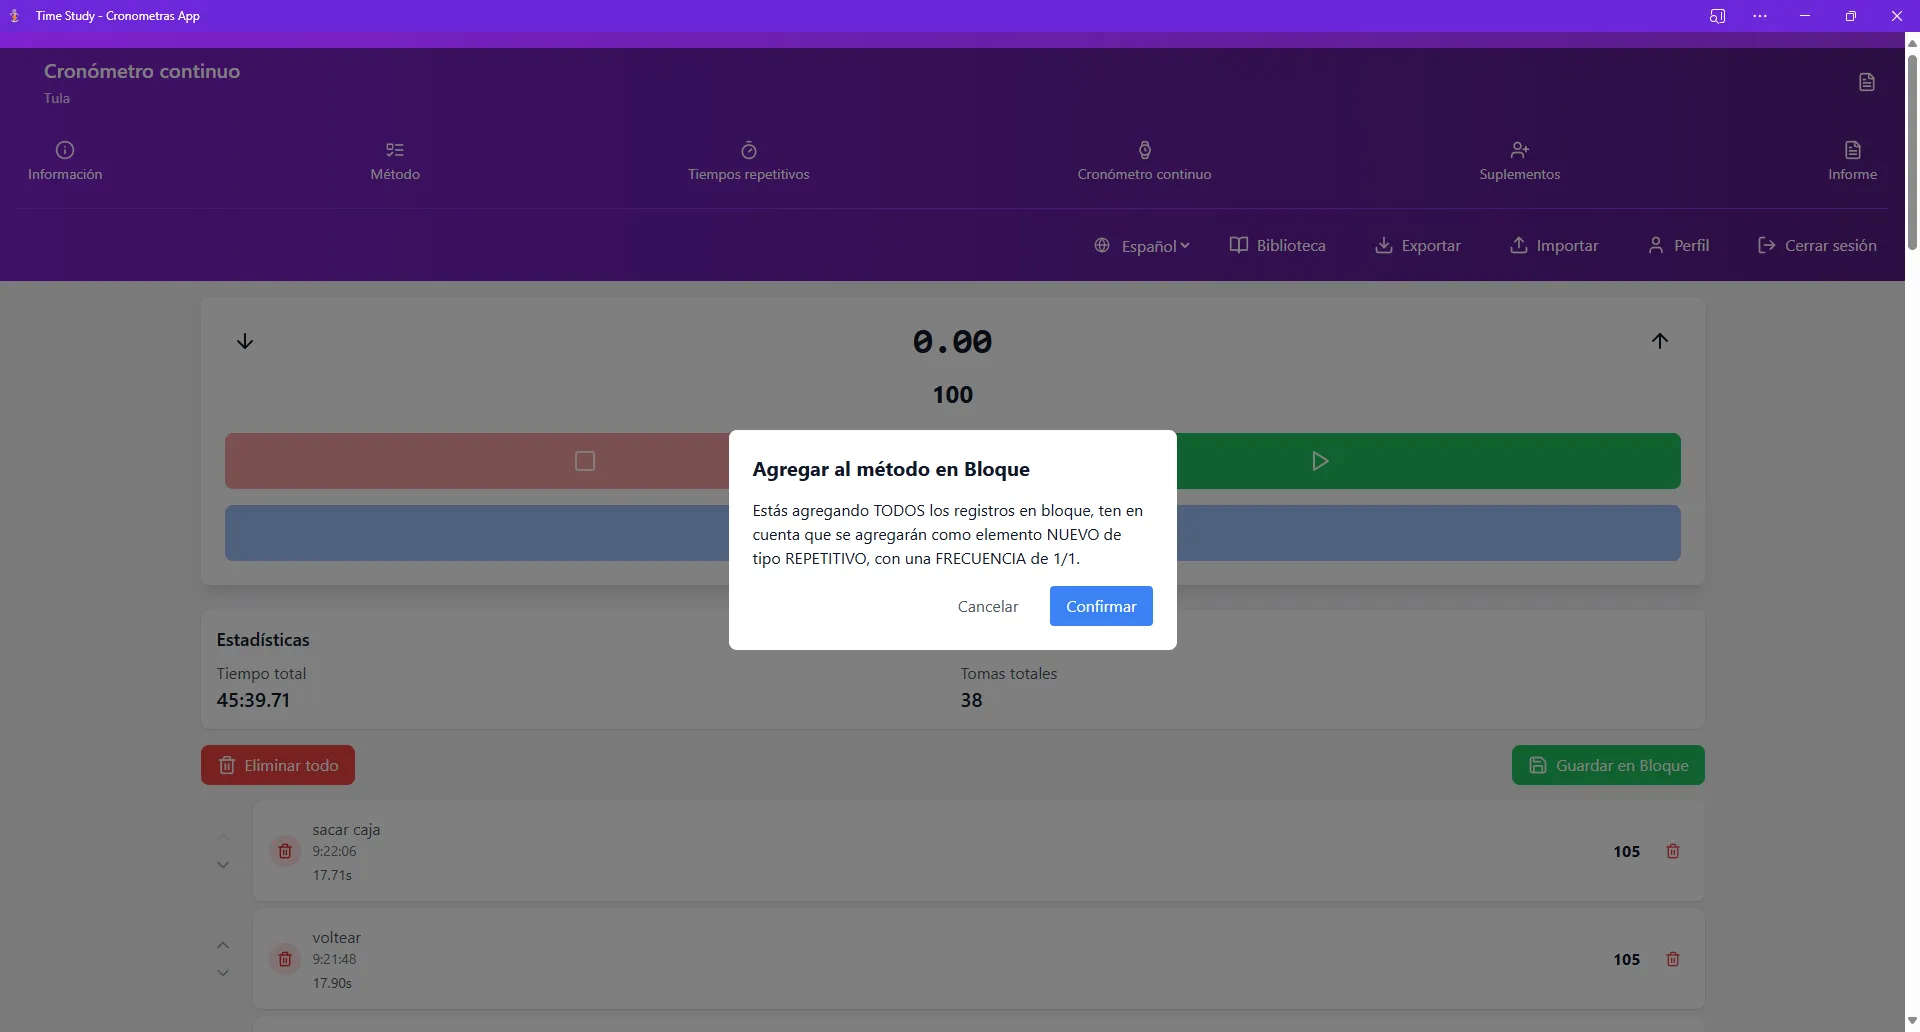
Task: Click the voltear record name
Action: [336, 937]
